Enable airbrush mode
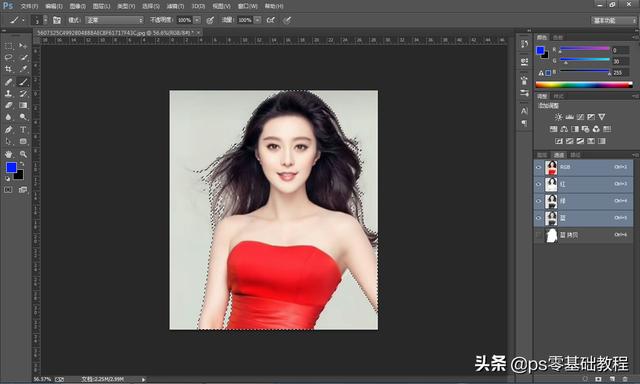The height and width of the screenshot is (384, 640). (x=271, y=20)
